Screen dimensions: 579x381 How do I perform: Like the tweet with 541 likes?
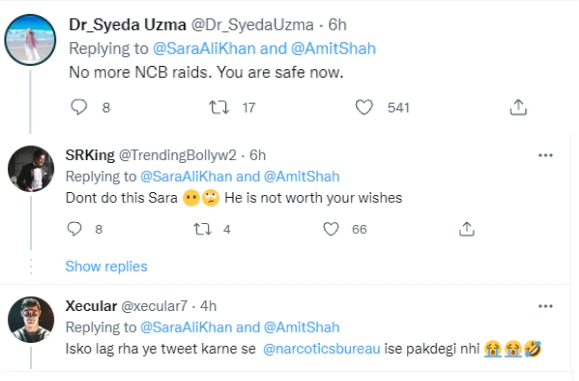point(364,107)
